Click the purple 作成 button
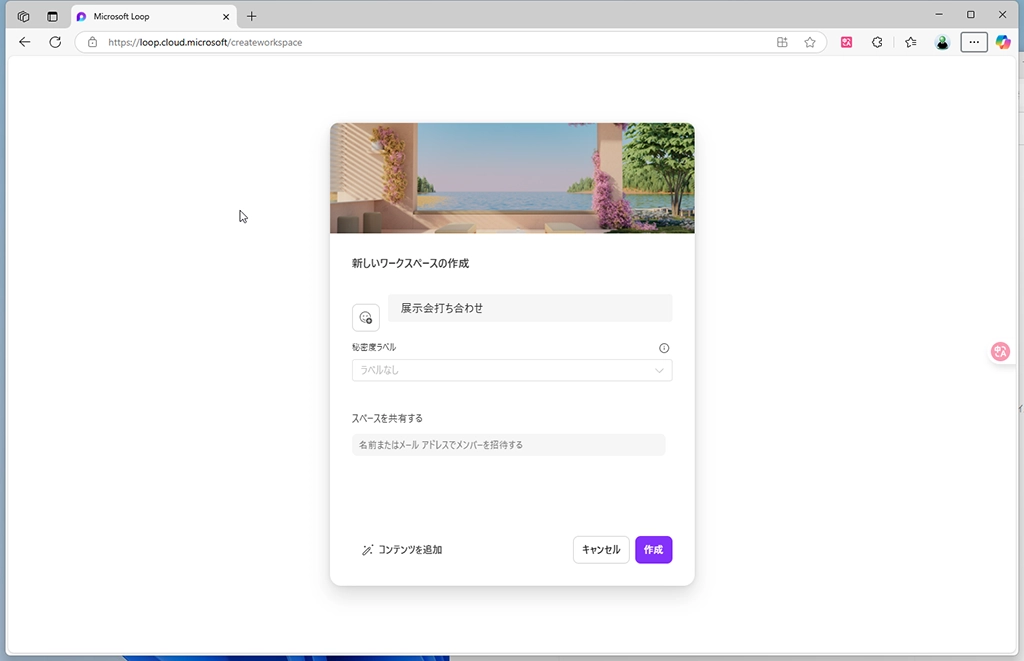 (653, 550)
